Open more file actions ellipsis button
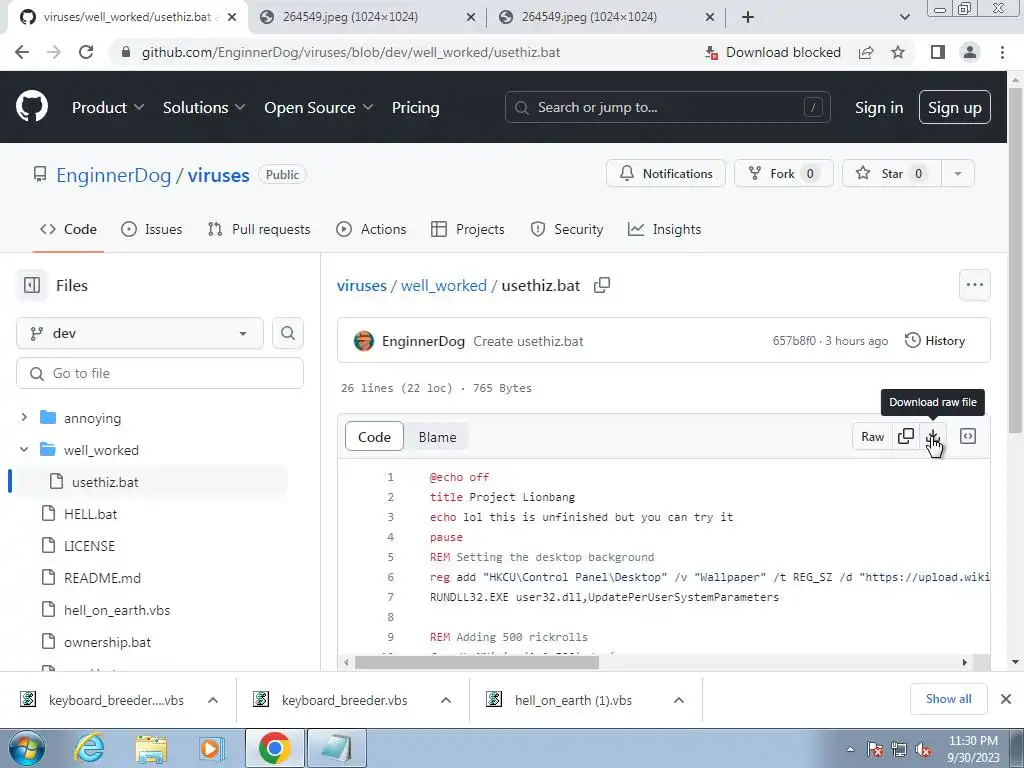Viewport: 1024px width, 768px height. click(974, 285)
